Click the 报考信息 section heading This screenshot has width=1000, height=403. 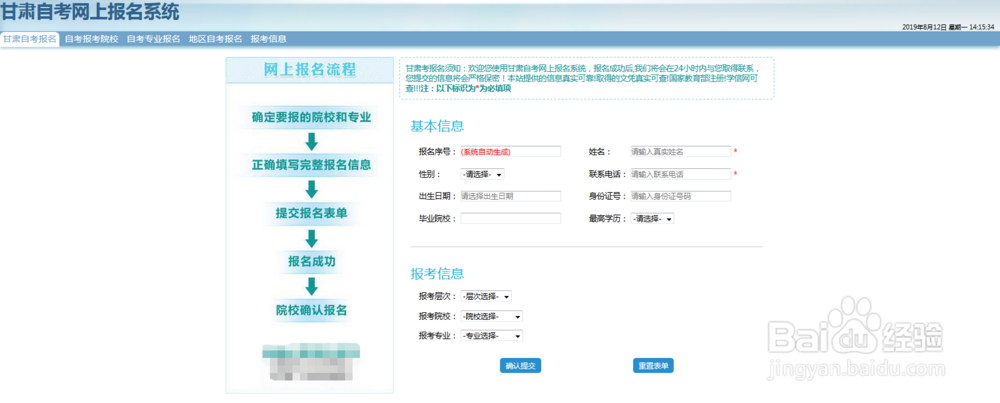[x=437, y=274]
